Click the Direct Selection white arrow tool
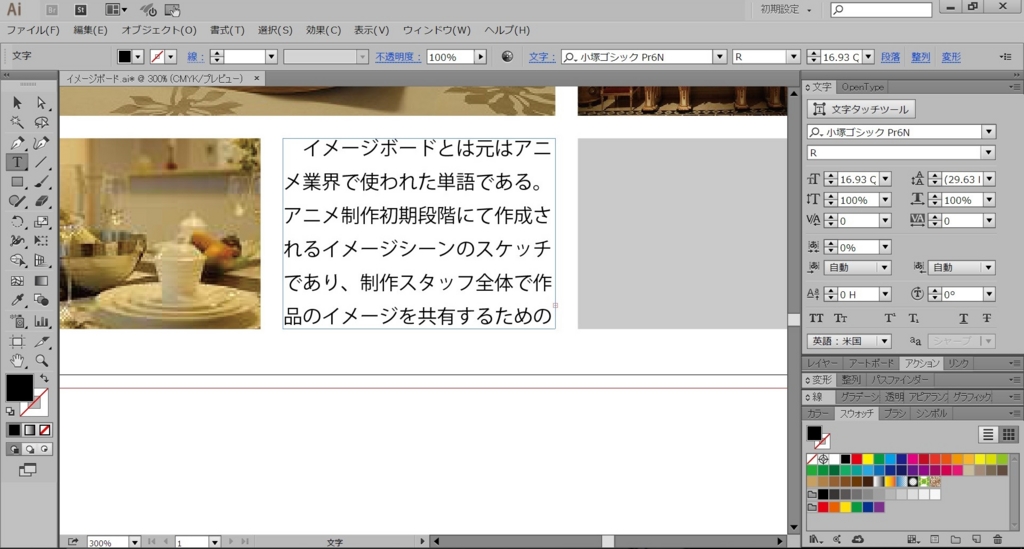1024x549 pixels. click(41, 103)
